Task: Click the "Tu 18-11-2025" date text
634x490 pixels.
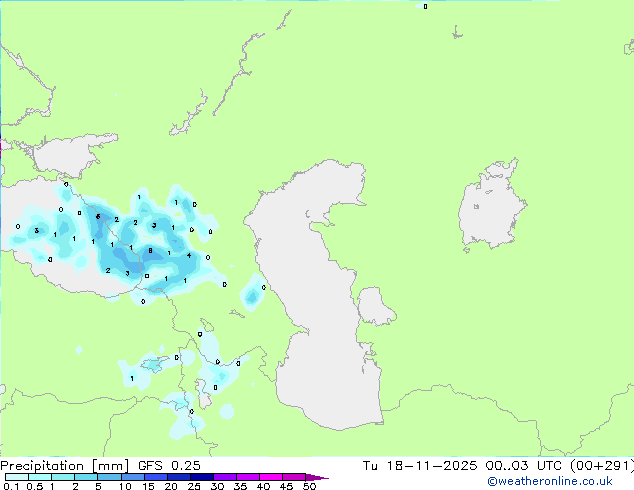Action: tap(420, 466)
